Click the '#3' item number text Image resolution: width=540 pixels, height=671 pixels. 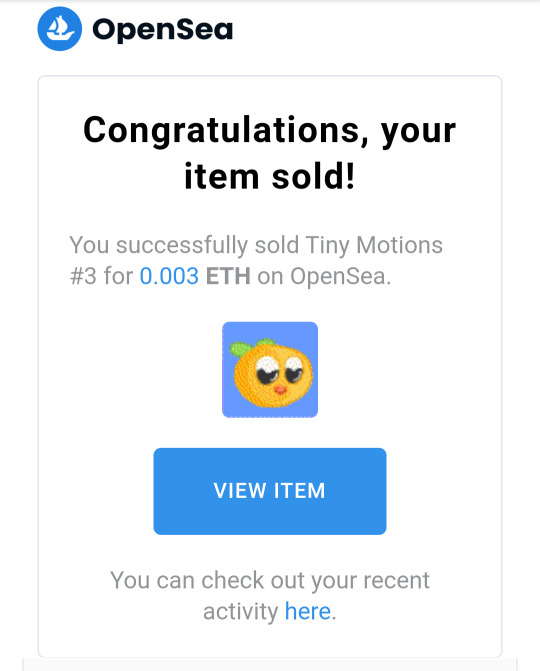point(83,276)
